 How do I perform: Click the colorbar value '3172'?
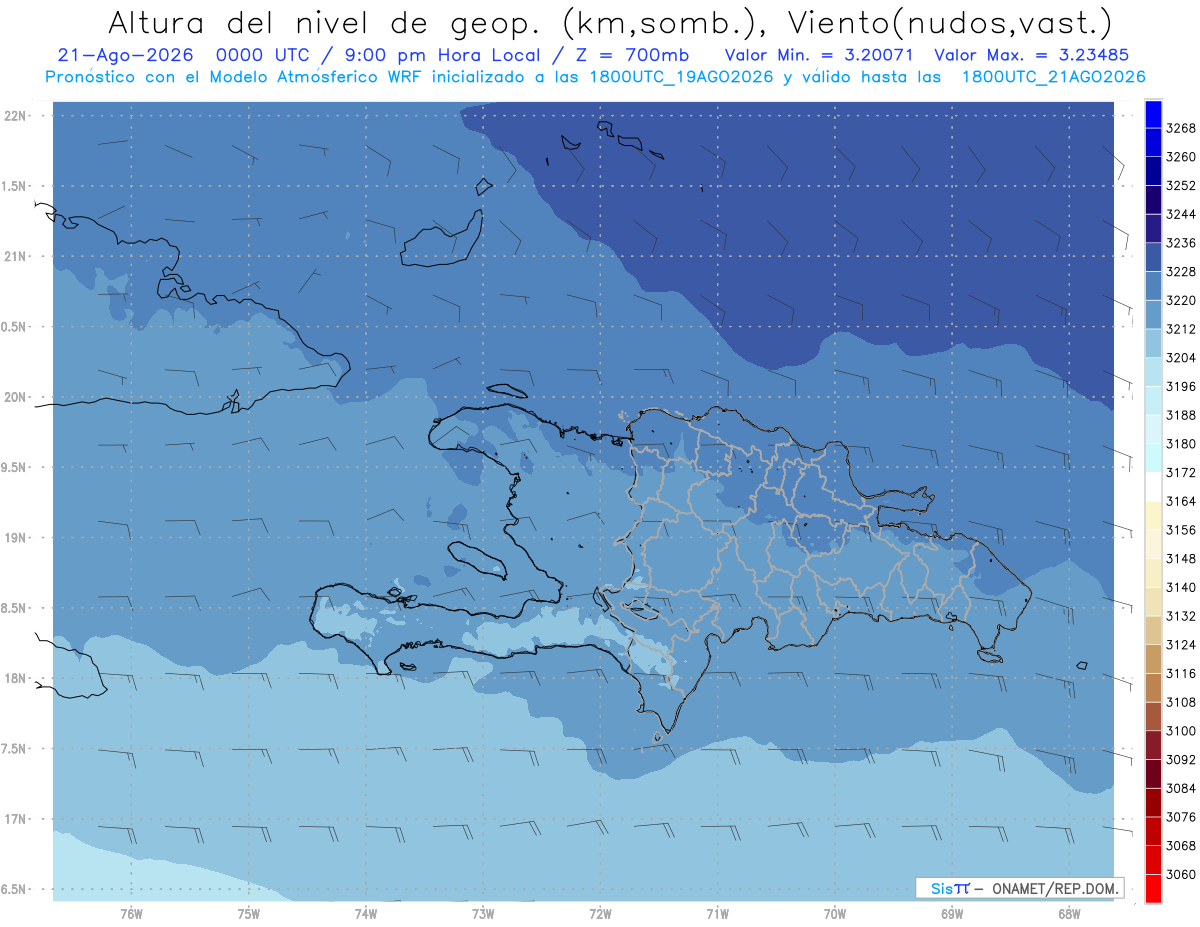tap(1181, 472)
